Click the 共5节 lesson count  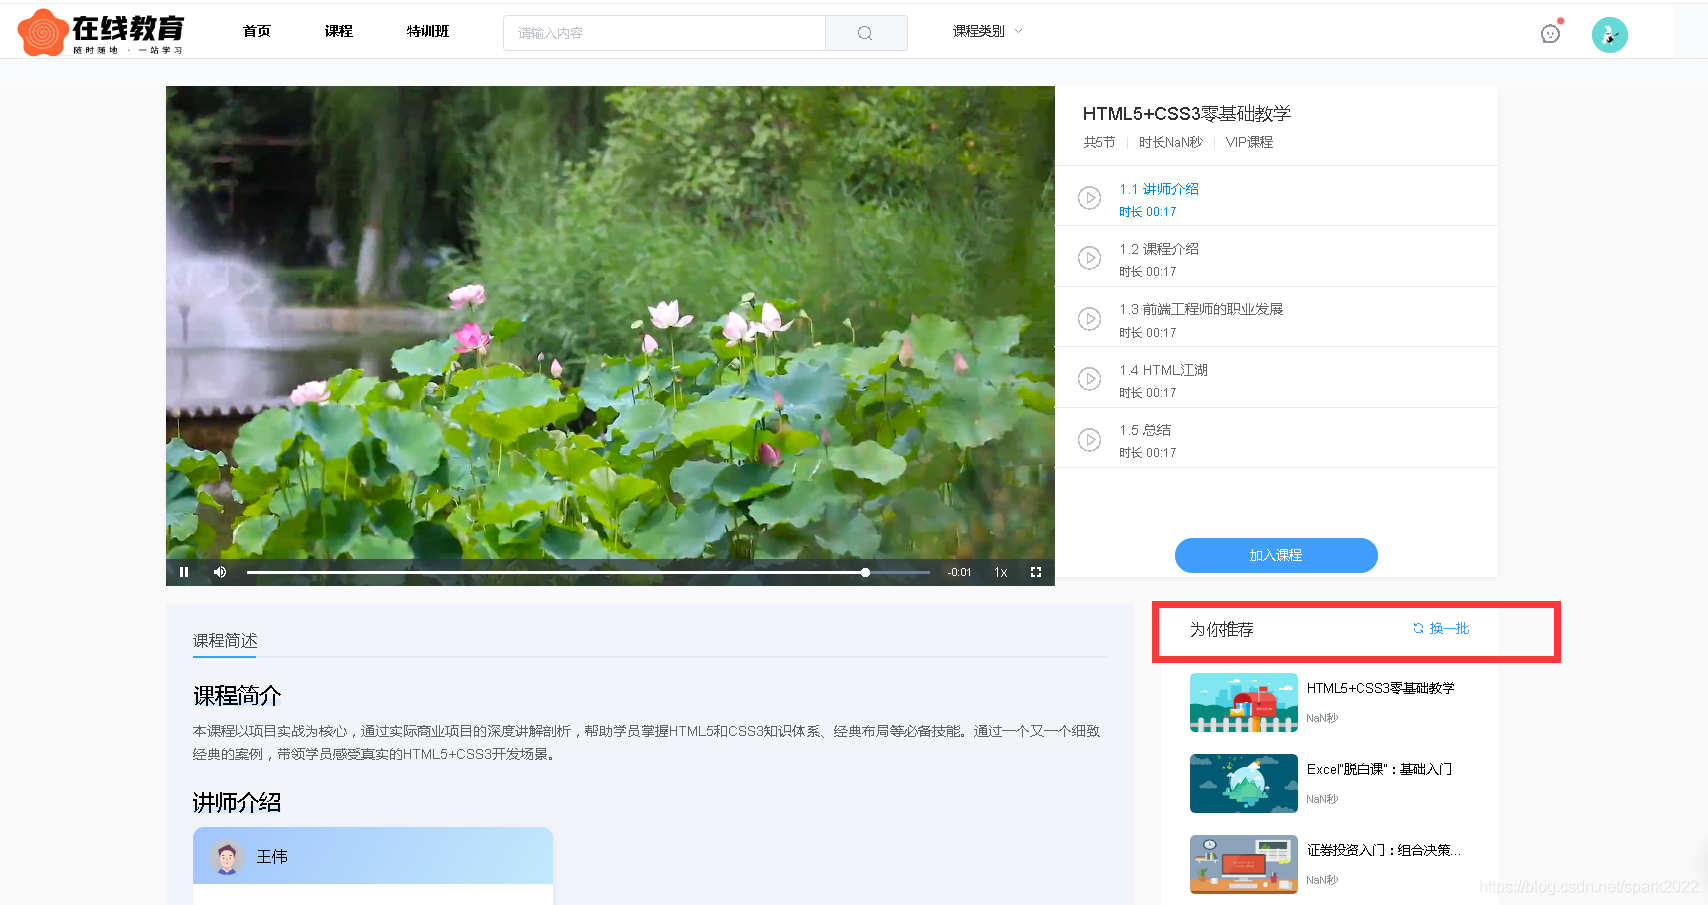(1099, 142)
